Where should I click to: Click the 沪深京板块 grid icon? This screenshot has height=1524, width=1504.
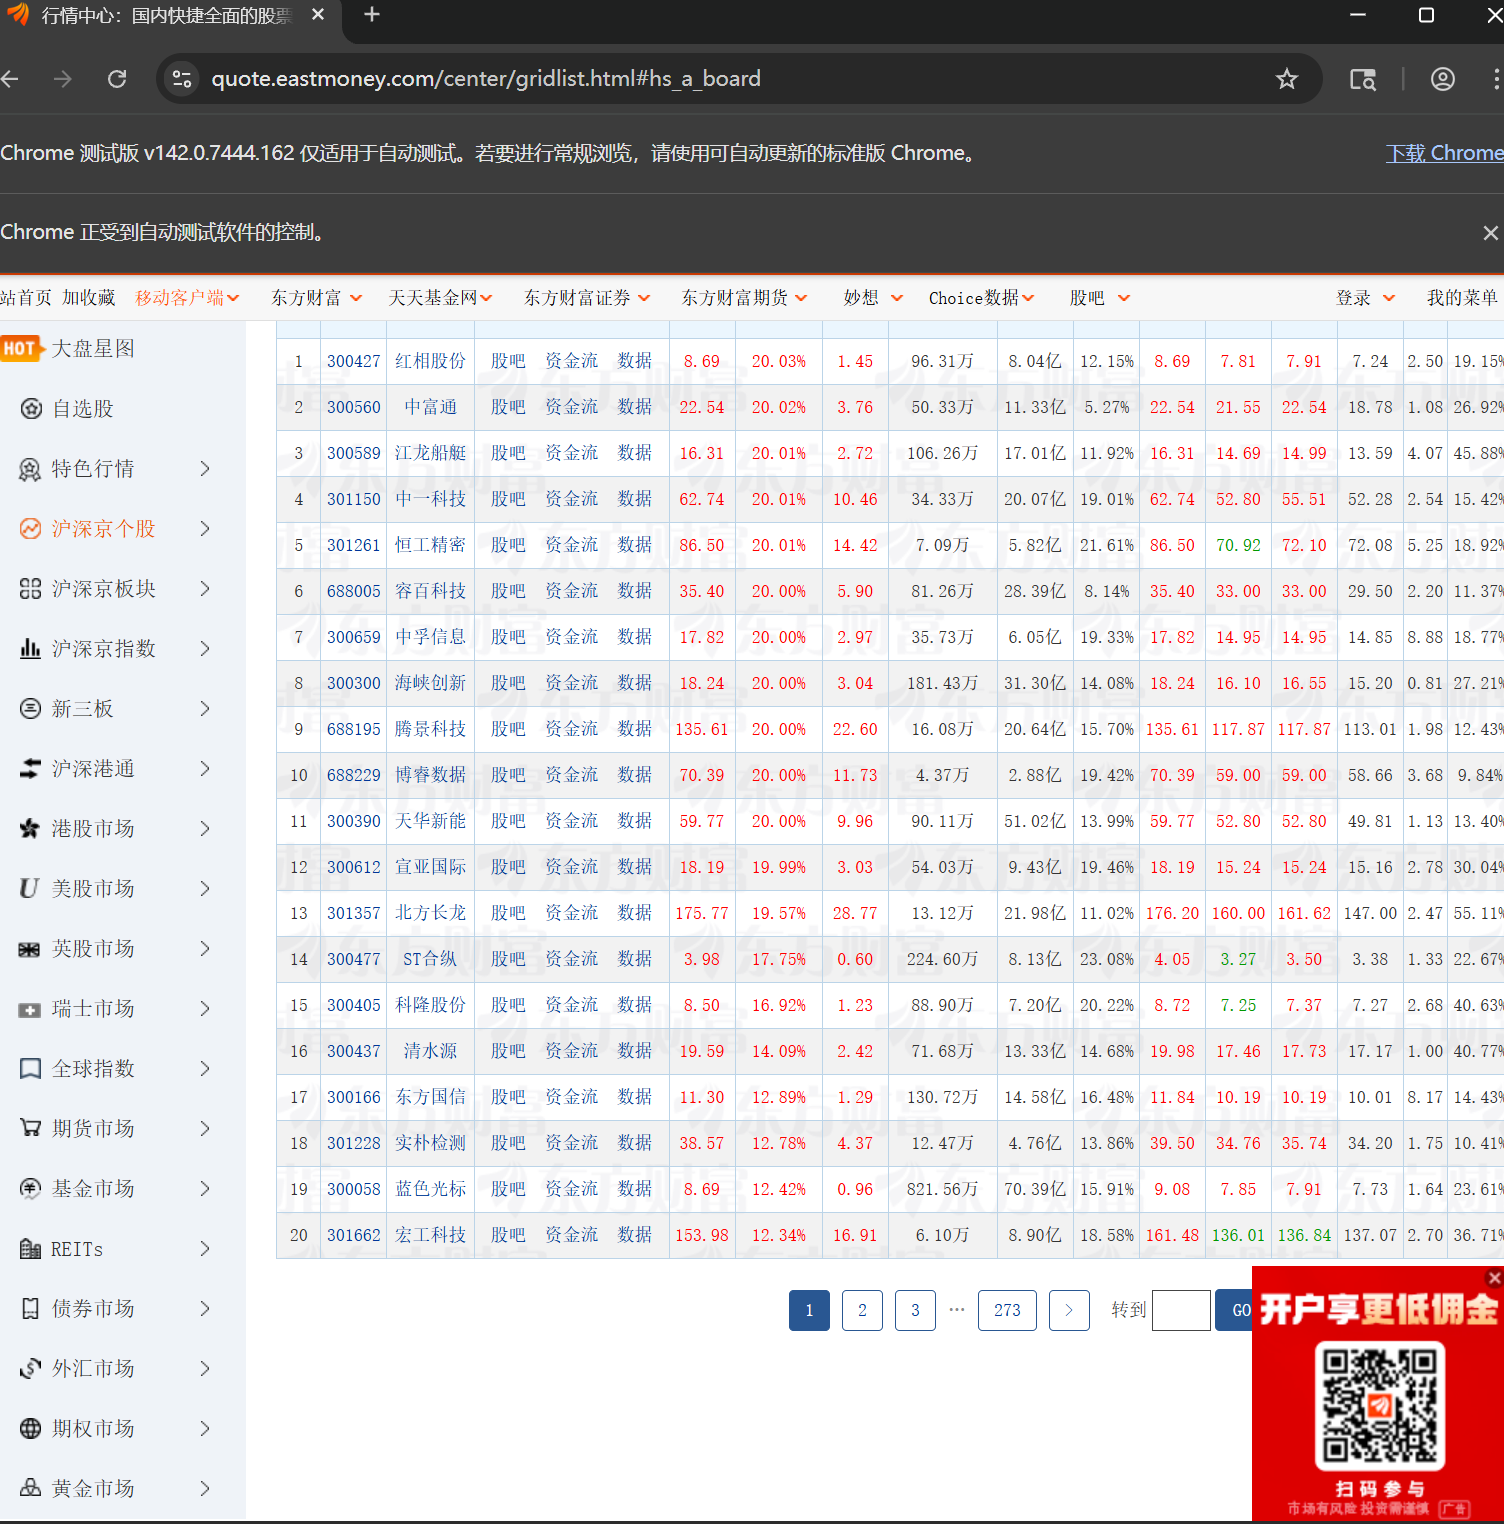31,588
